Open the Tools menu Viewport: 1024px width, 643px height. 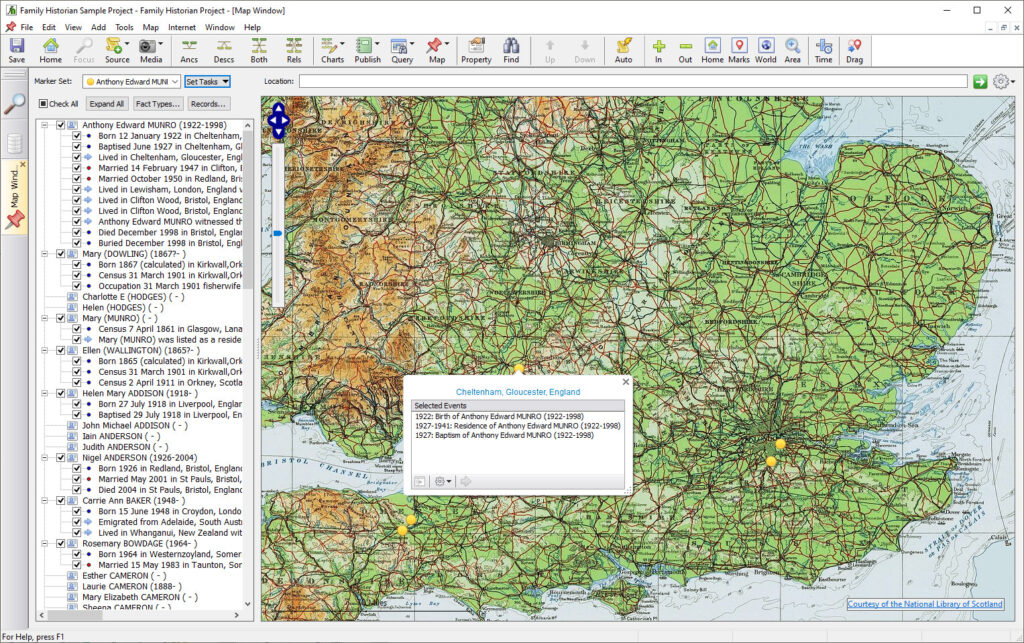click(x=124, y=27)
